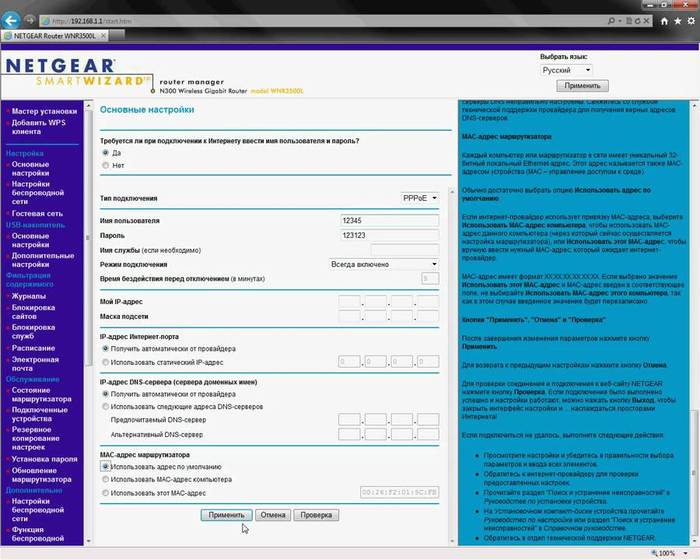
Task: Click Применить button under language selector
Action: [582, 85]
